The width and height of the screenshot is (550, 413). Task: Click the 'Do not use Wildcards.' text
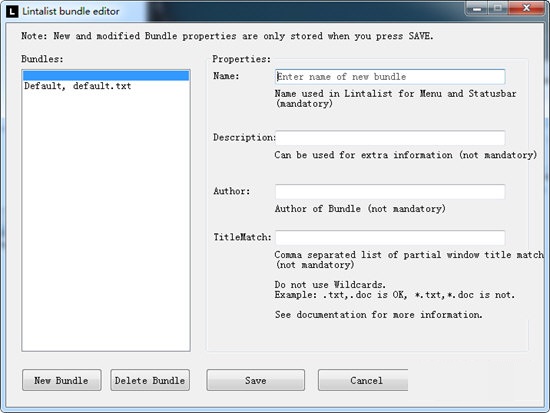coord(330,284)
